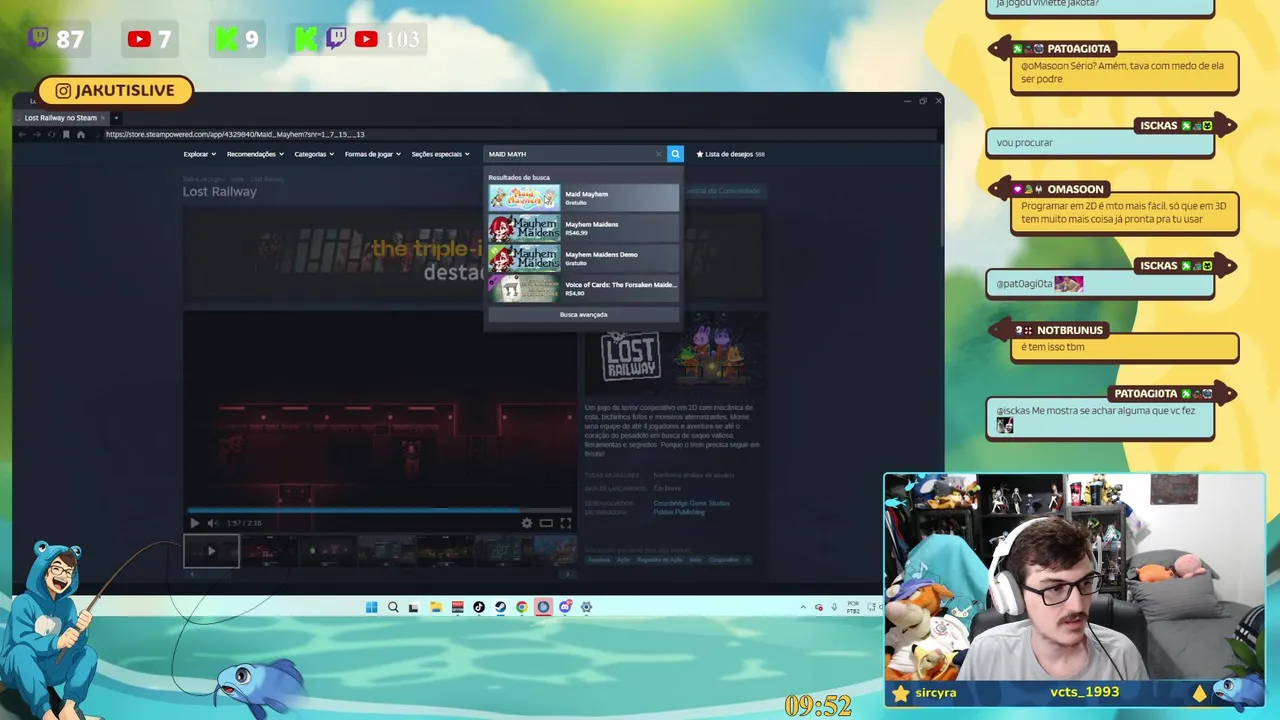Click the Busca avançada button
This screenshot has width=1280, height=720.
[583, 314]
